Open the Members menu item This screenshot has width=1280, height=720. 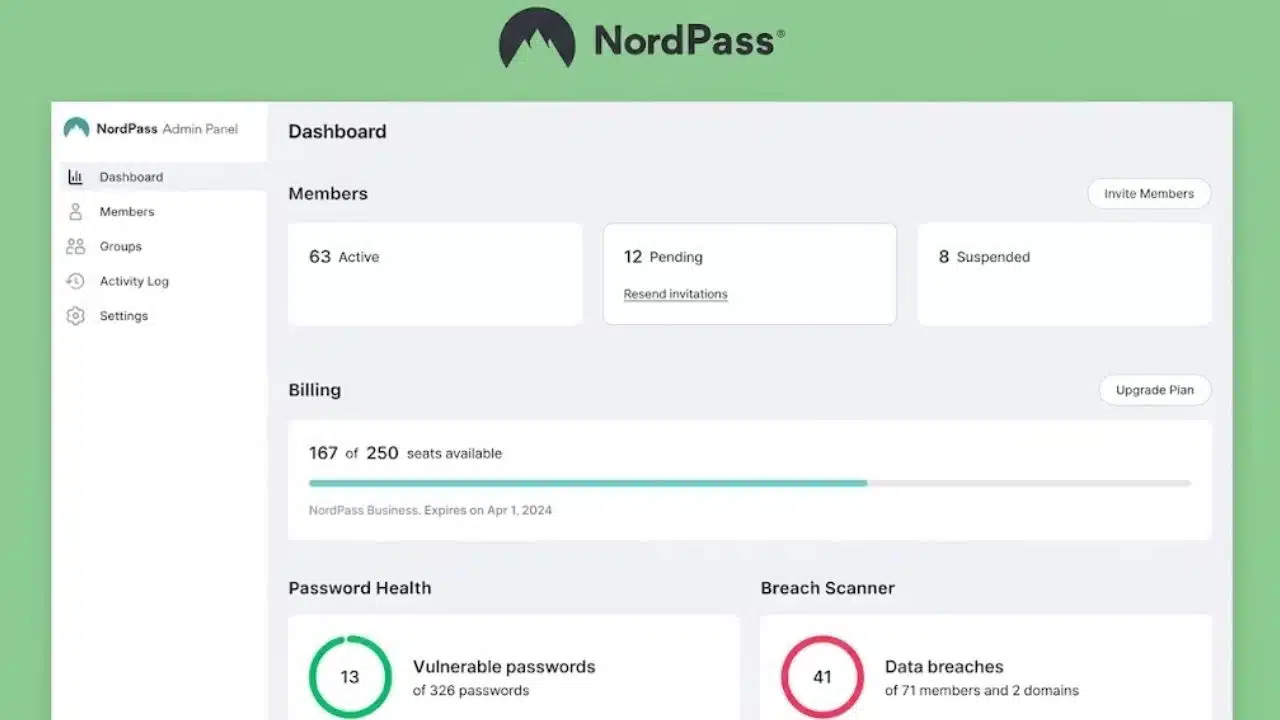127,212
